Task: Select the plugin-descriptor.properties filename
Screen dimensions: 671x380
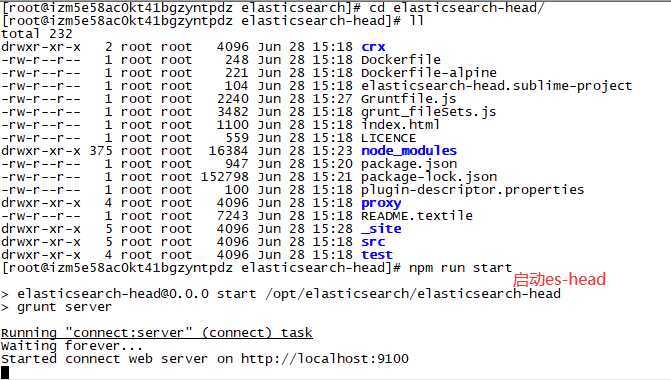Action: pyautogui.click(x=472, y=190)
